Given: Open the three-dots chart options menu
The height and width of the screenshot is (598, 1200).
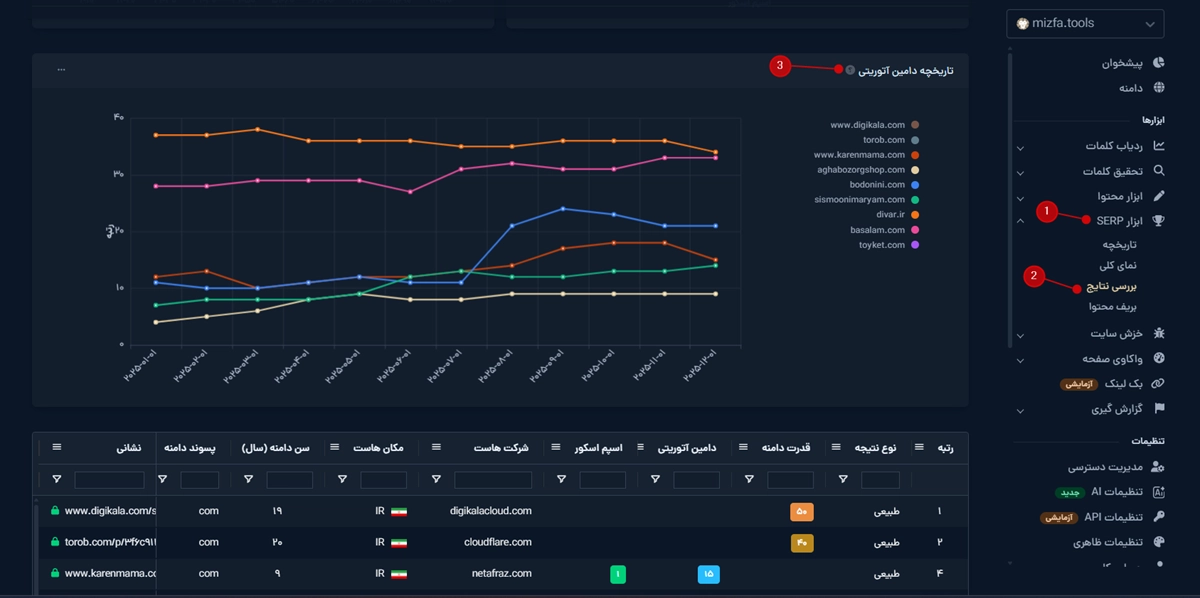Looking at the screenshot, I should (x=61, y=70).
